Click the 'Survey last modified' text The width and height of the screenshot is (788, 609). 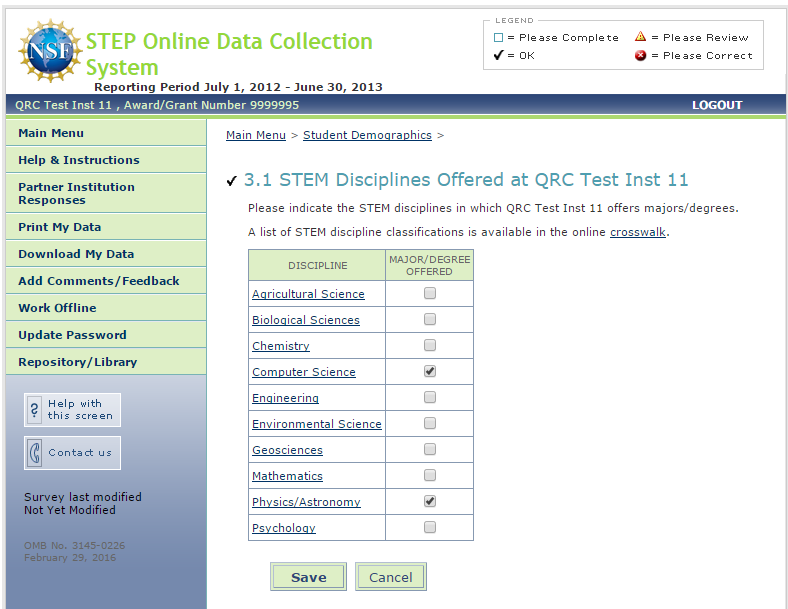(82, 497)
